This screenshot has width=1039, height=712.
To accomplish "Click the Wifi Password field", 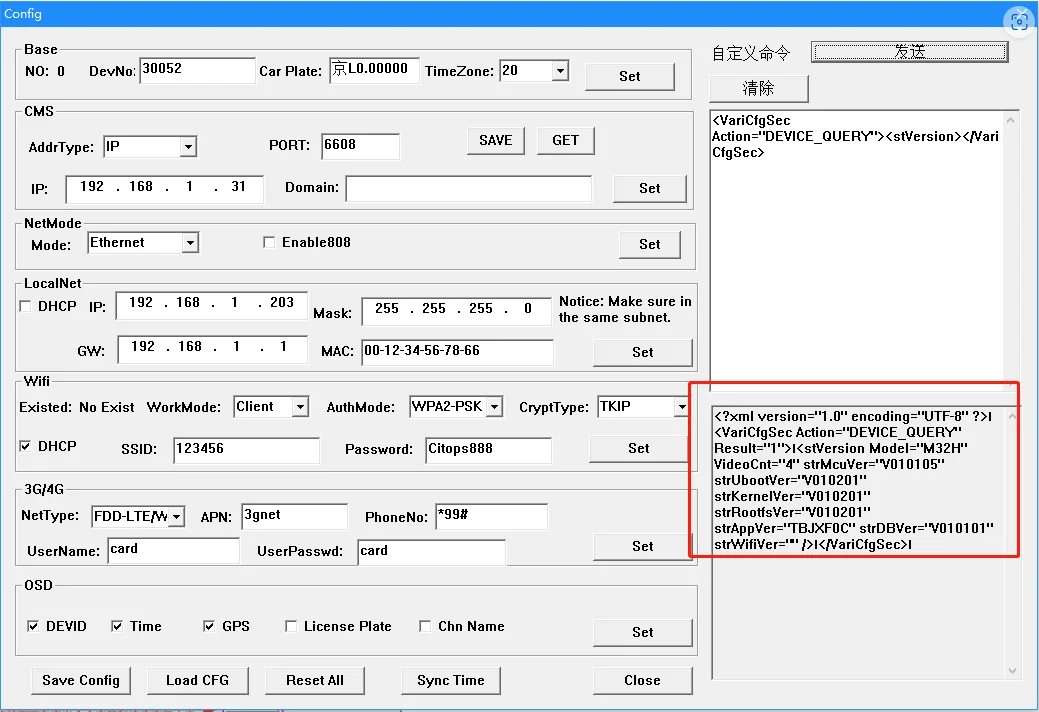I will [488, 450].
